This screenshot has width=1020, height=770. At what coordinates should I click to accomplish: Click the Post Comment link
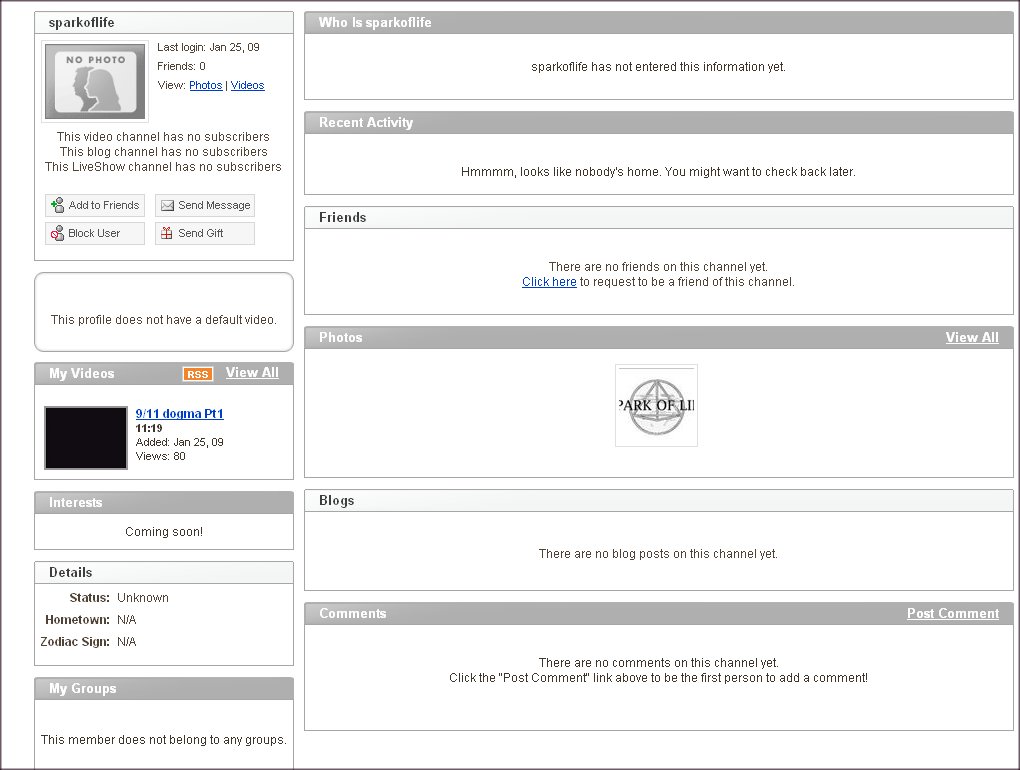(953, 613)
